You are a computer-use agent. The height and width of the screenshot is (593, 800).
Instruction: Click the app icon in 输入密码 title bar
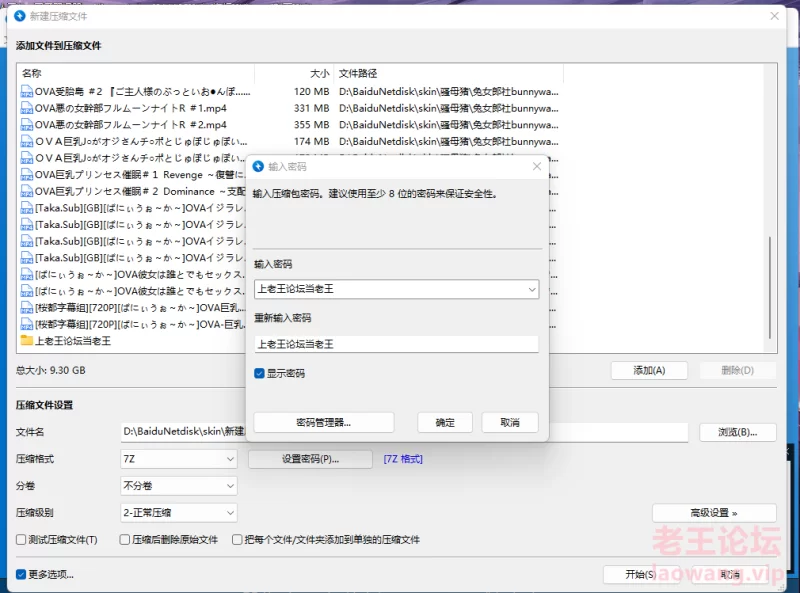click(258, 167)
